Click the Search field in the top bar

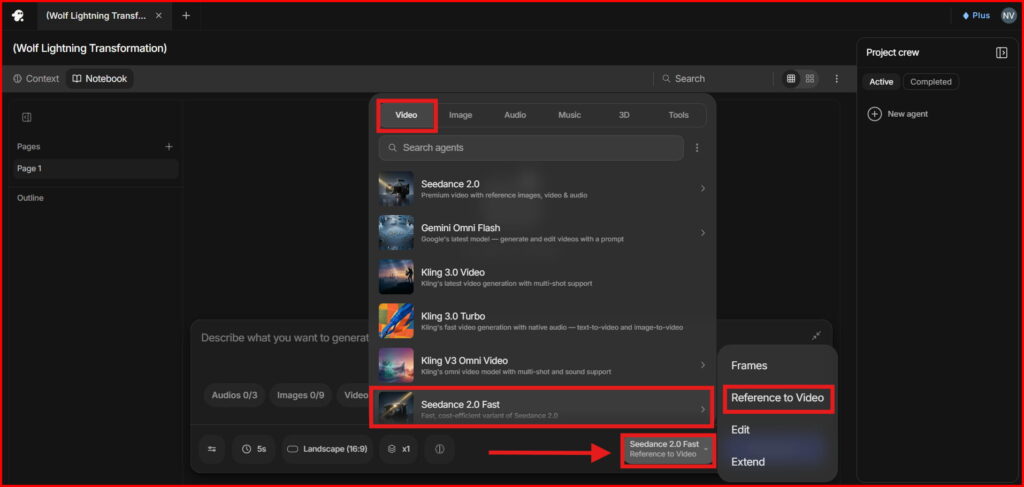tap(684, 78)
